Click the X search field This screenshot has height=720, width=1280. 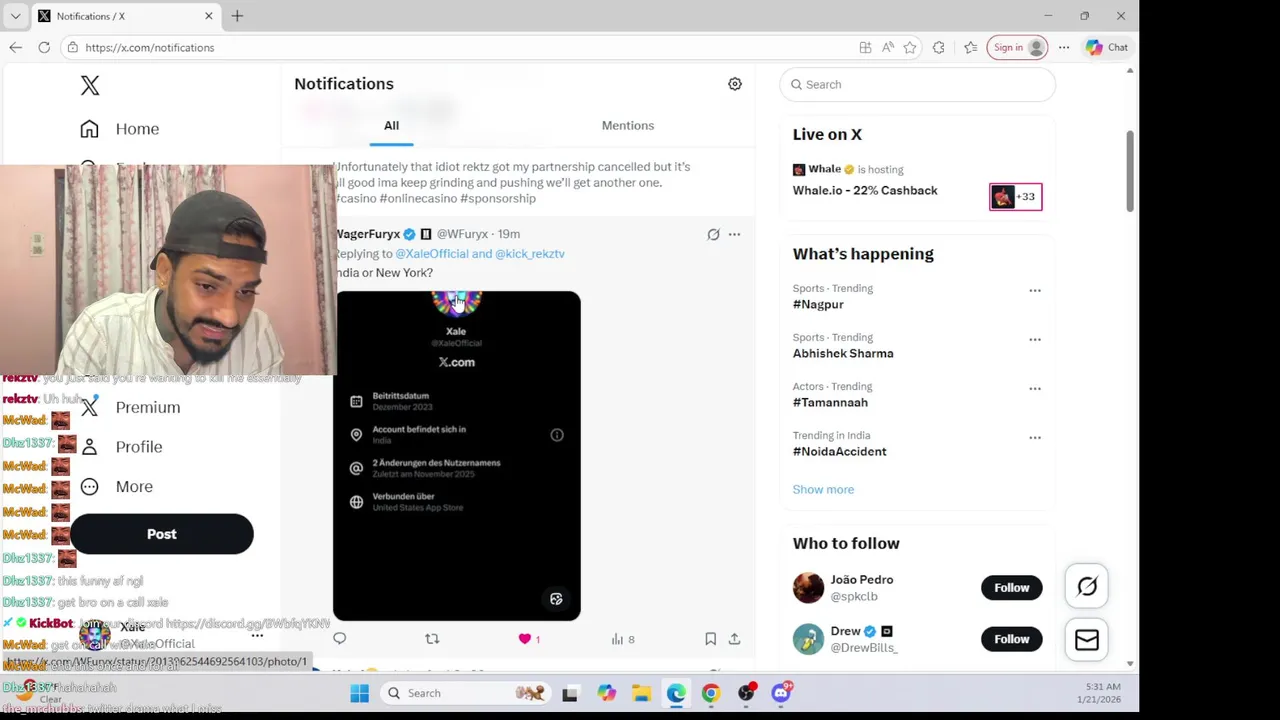pos(917,85)
